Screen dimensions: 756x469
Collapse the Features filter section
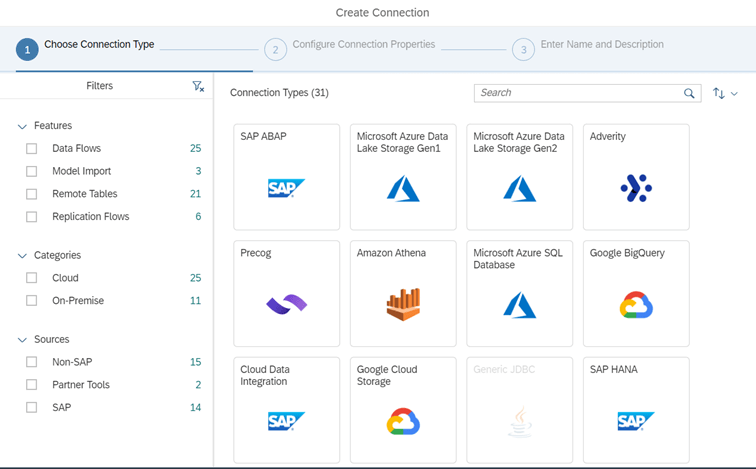pos(22,126)
